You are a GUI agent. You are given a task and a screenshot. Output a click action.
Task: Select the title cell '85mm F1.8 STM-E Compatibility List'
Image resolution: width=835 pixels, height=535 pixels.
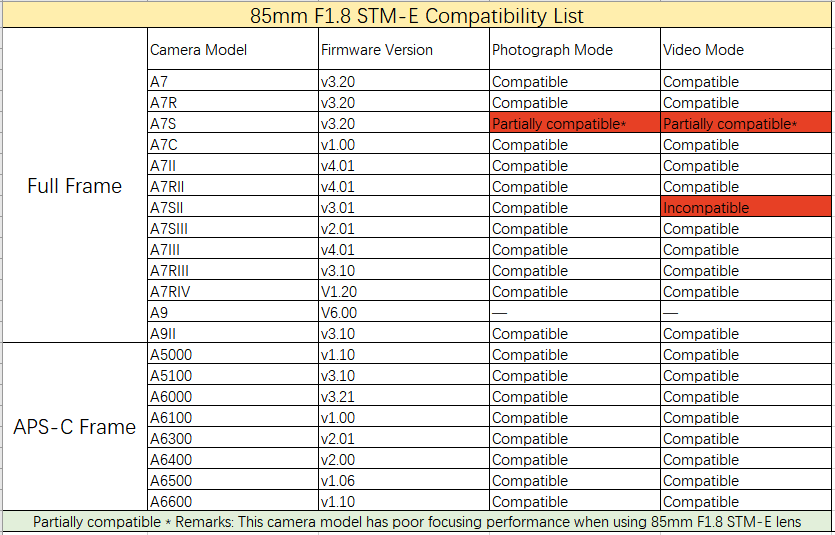[x=417, y=16]
